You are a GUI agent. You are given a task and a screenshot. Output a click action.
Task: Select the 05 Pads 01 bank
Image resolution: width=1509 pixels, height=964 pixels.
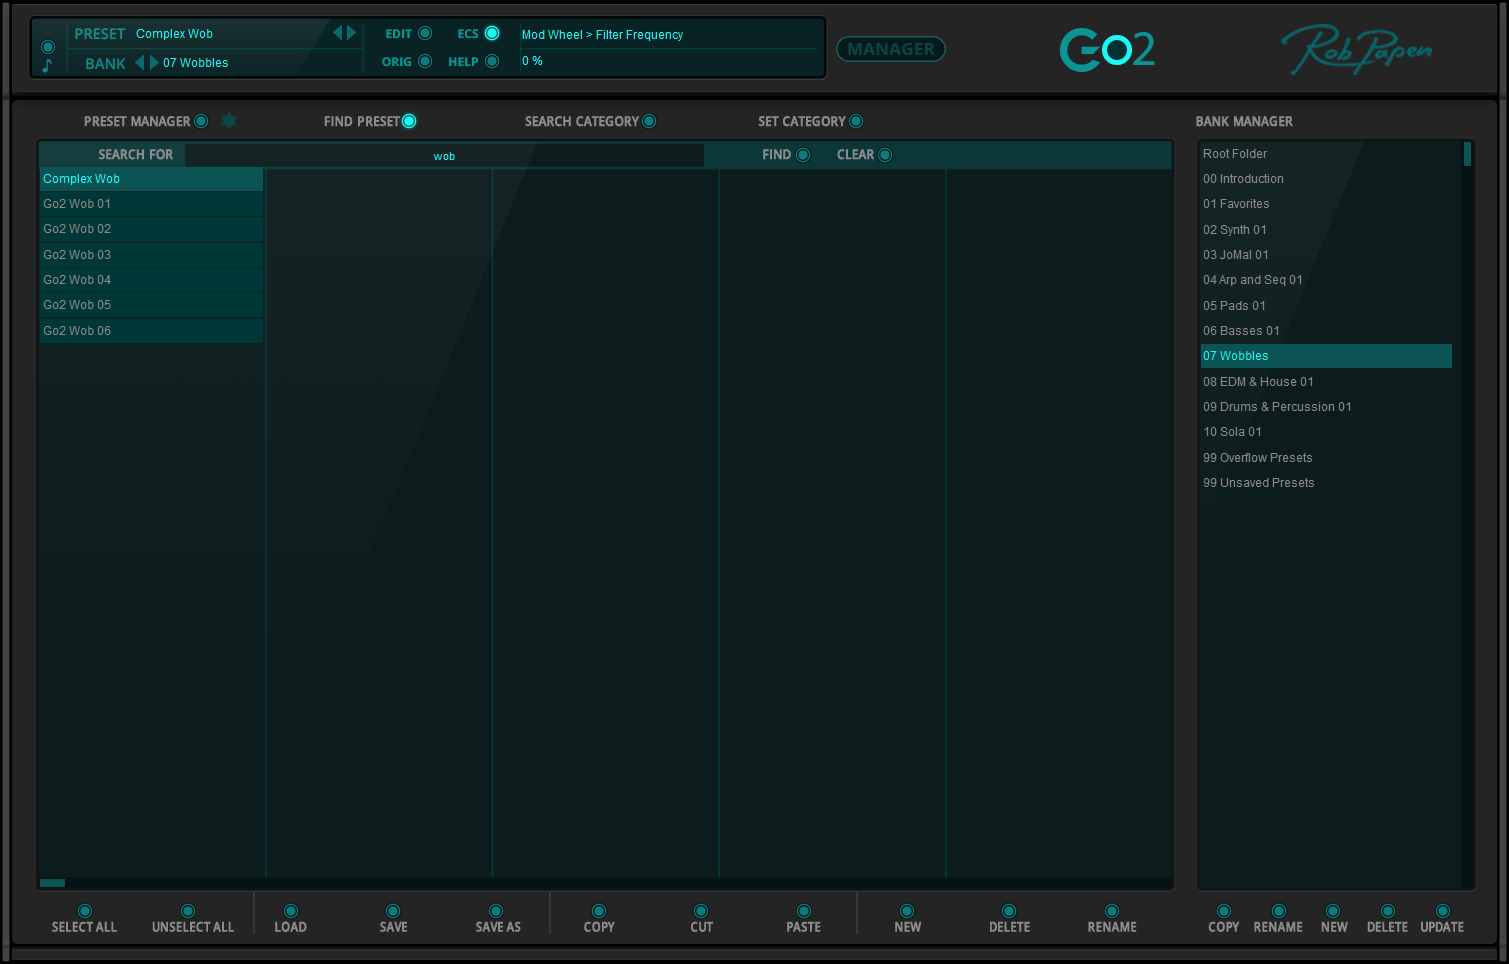tap(1326, 306)
